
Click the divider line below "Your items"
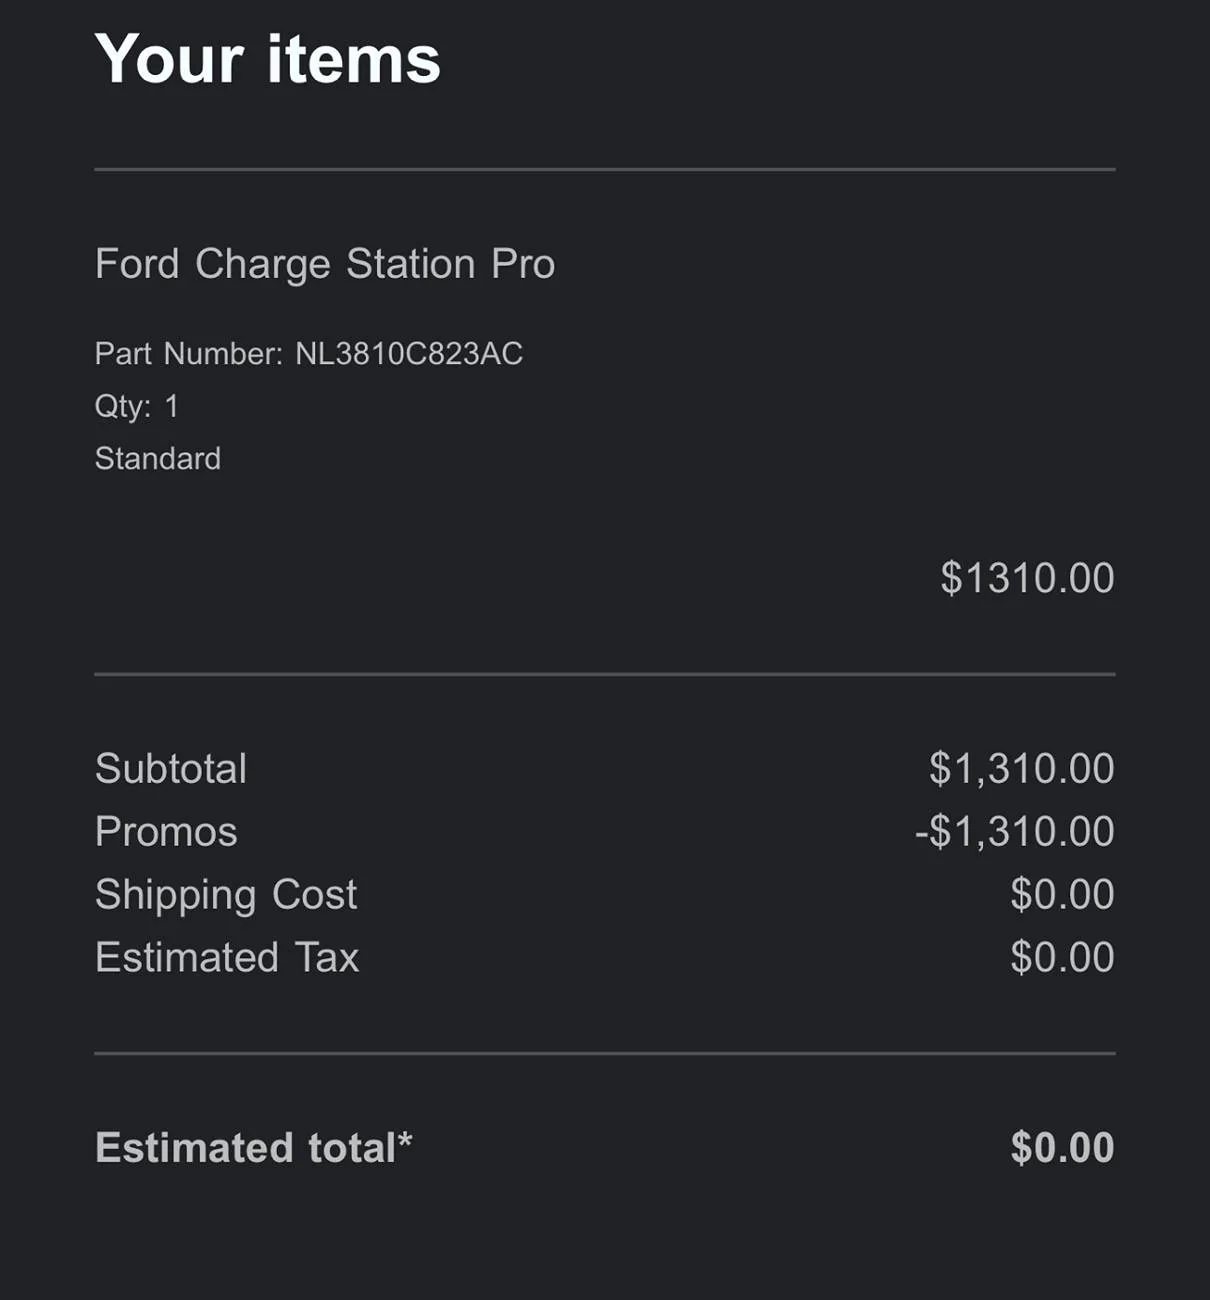pos(604,170)
